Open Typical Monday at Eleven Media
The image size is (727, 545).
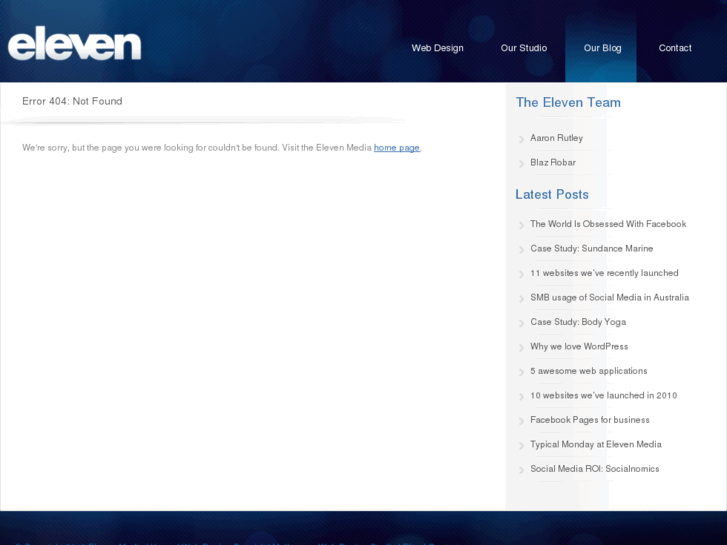[x=595, y=444]
